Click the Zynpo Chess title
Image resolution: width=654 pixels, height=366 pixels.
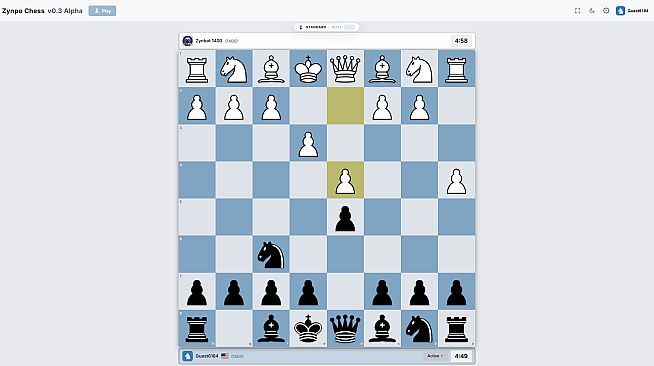pyautogui.click(x=23, y=11)
